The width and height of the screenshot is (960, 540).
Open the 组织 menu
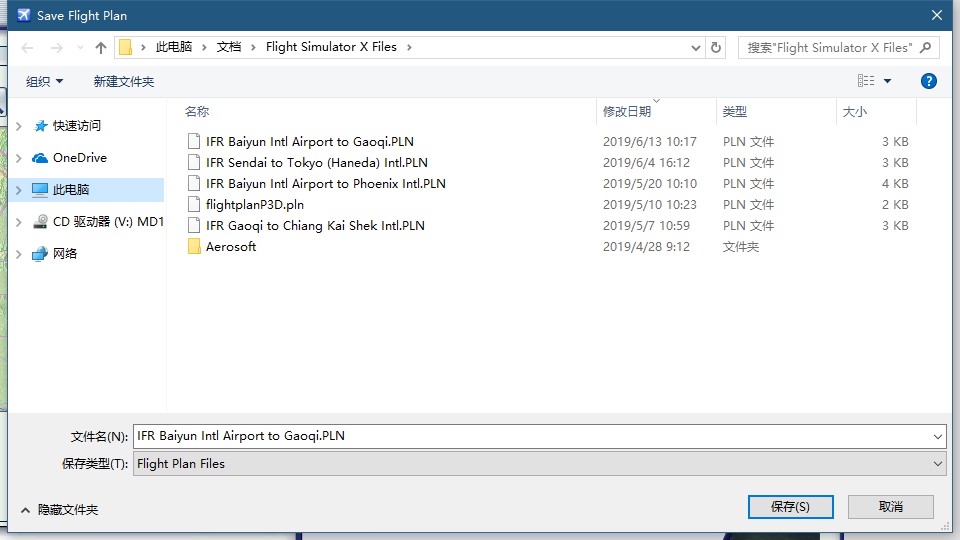click(x=44, y=81)
